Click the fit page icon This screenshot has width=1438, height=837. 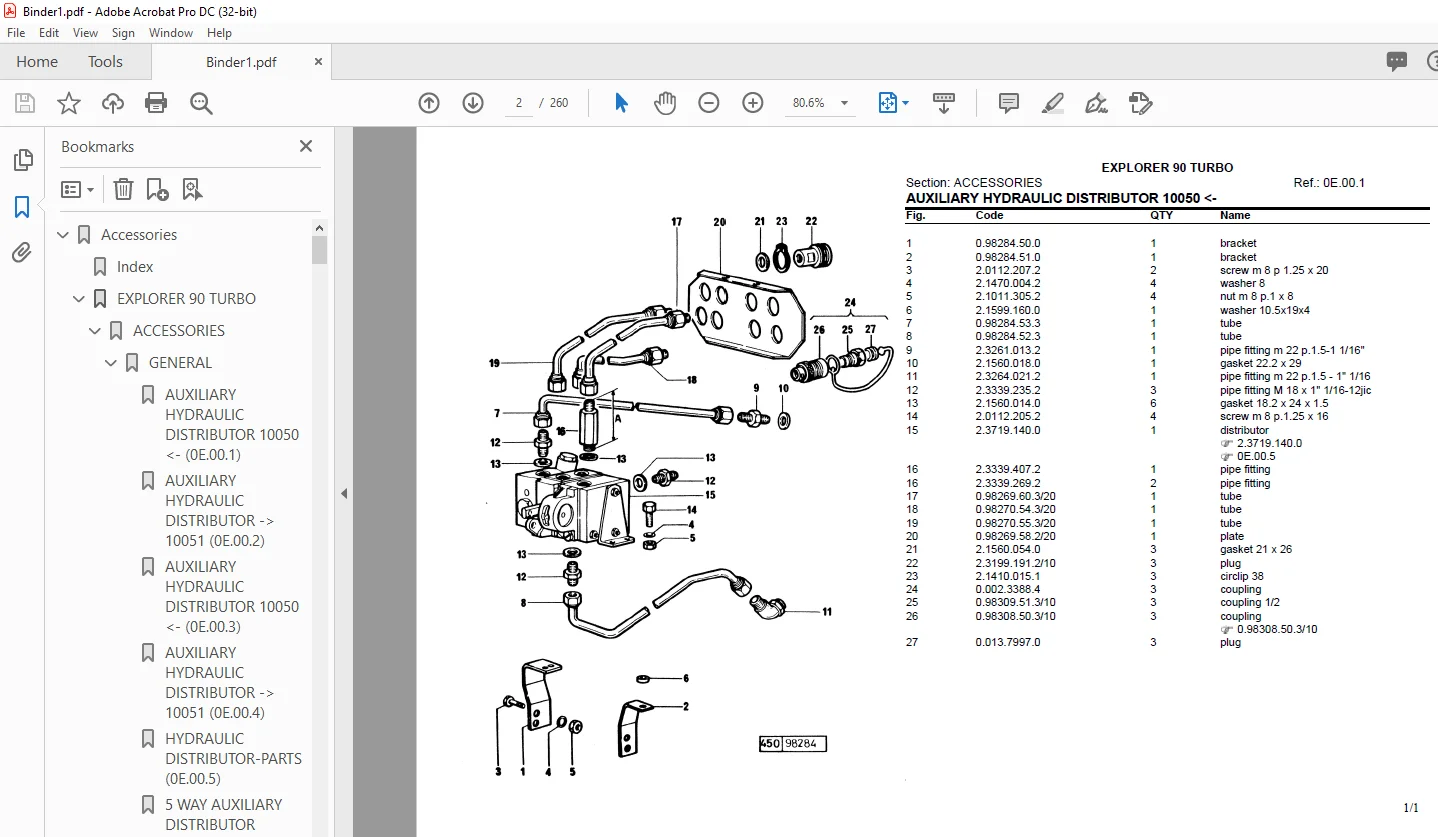click(887, 103)
